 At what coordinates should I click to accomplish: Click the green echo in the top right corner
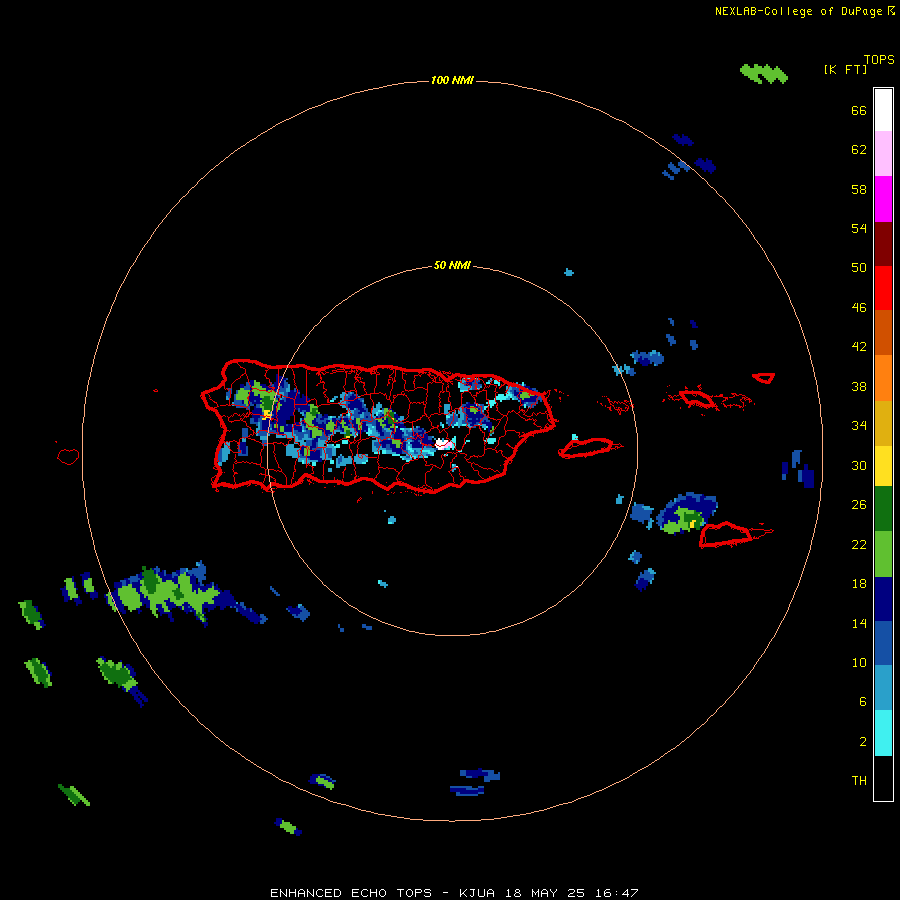pyautogui.click(x=764, y=73)
